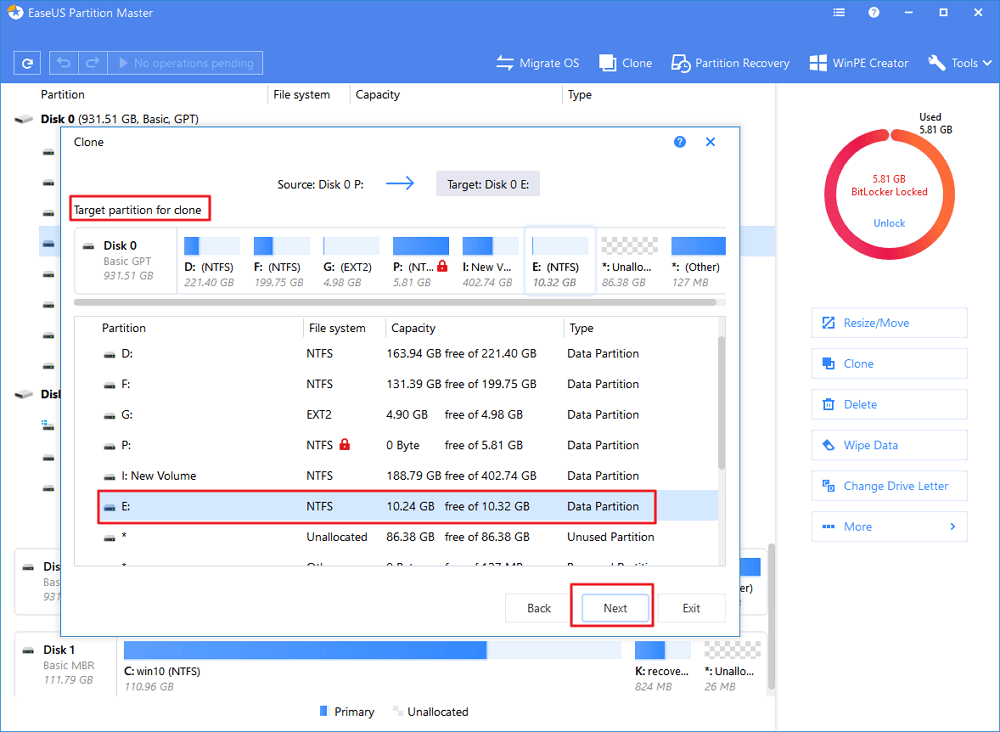
Task: Select the Unallocated 86.38 GB row in the dialog list
Action: [x=396, y=537]
